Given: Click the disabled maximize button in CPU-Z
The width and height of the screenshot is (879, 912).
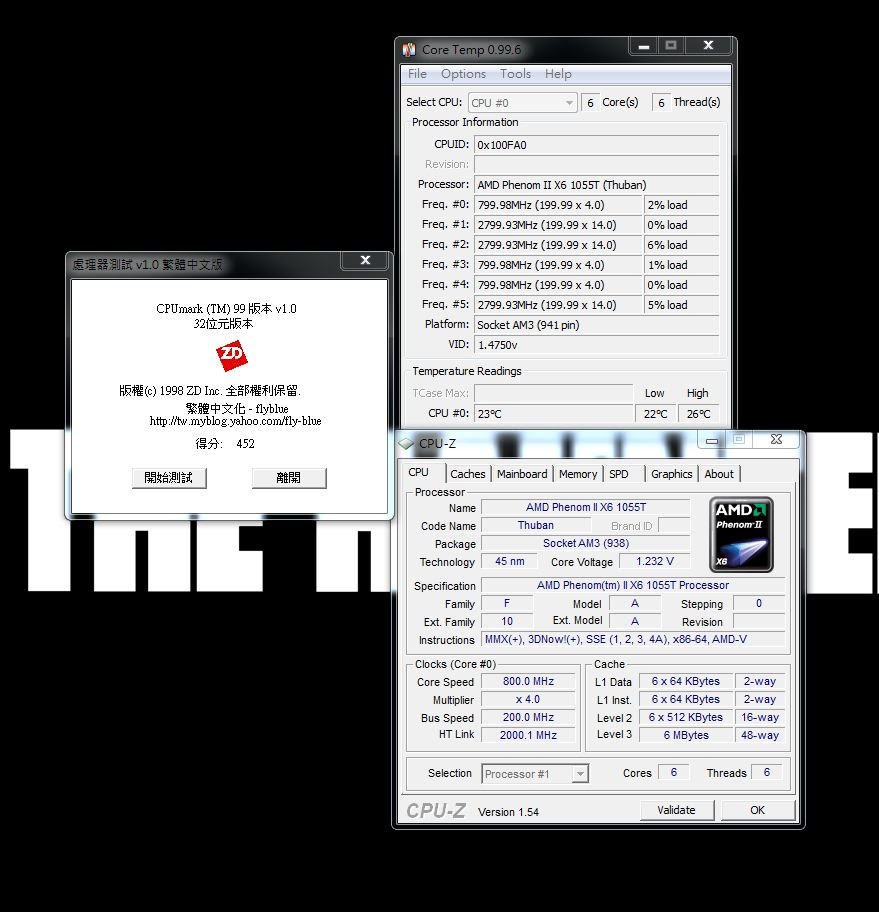Looking at the screenshot, I should tap(739, 440).
